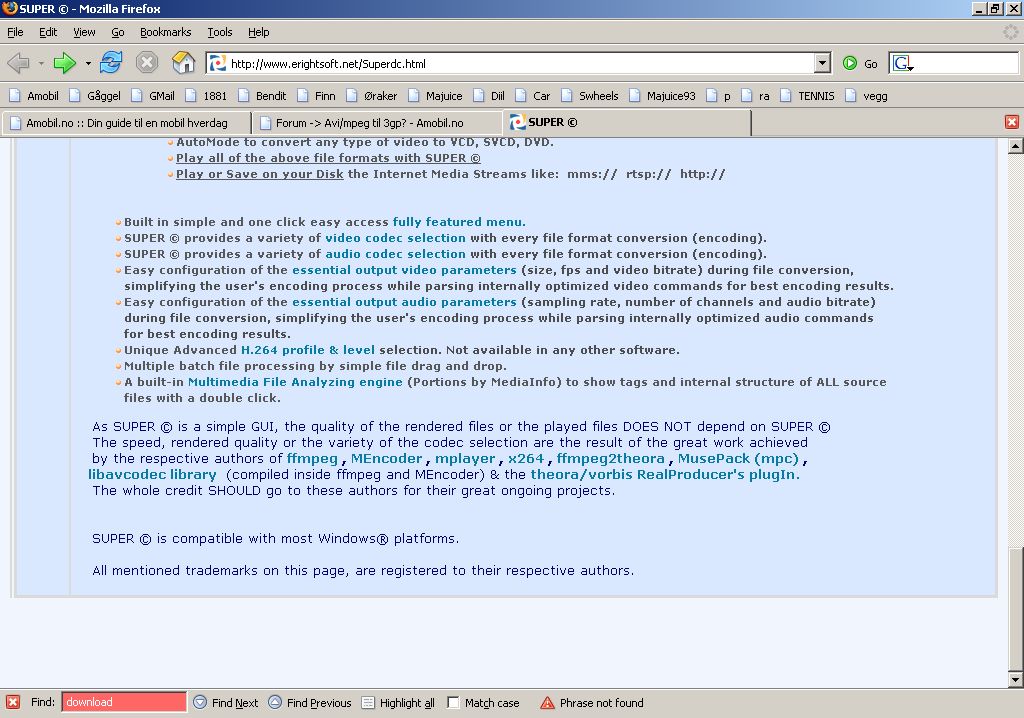Select the SUPER © tab
This screenshot has width=1024, height=718.
[x=627, y=122]
